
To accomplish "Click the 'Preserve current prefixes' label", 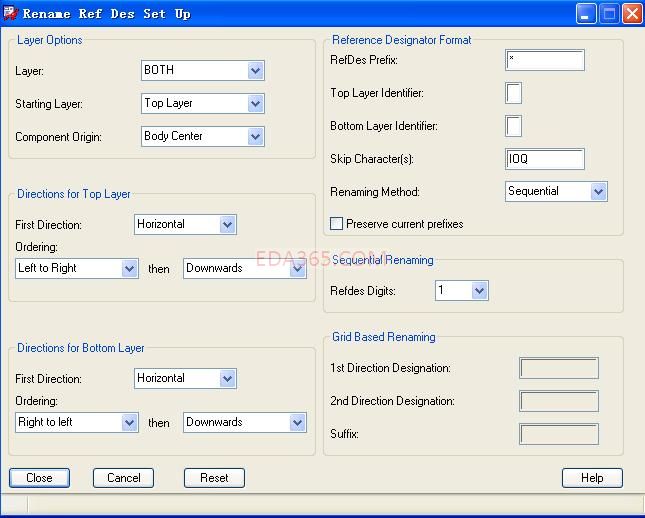I will (405, 224).
